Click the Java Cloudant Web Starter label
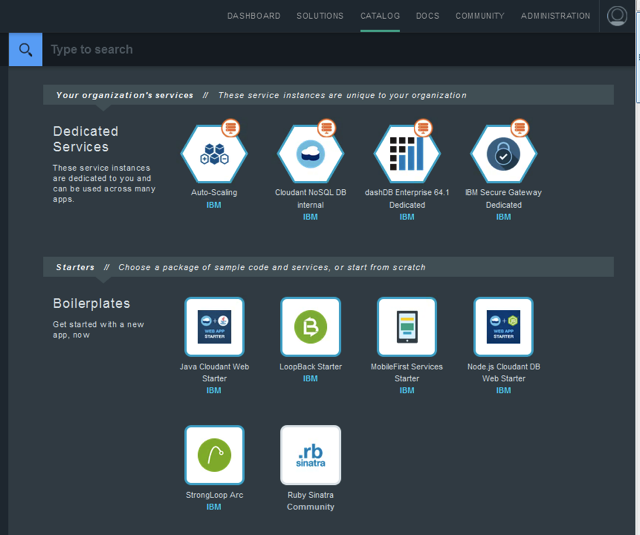This screenshot has height=535, width=640. coord(214,373)
